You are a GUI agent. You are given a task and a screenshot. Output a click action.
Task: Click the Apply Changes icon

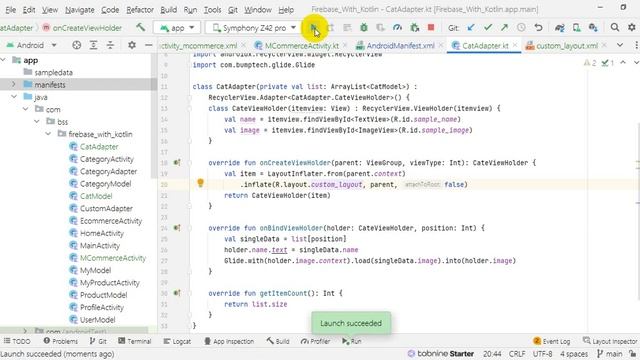331,28
